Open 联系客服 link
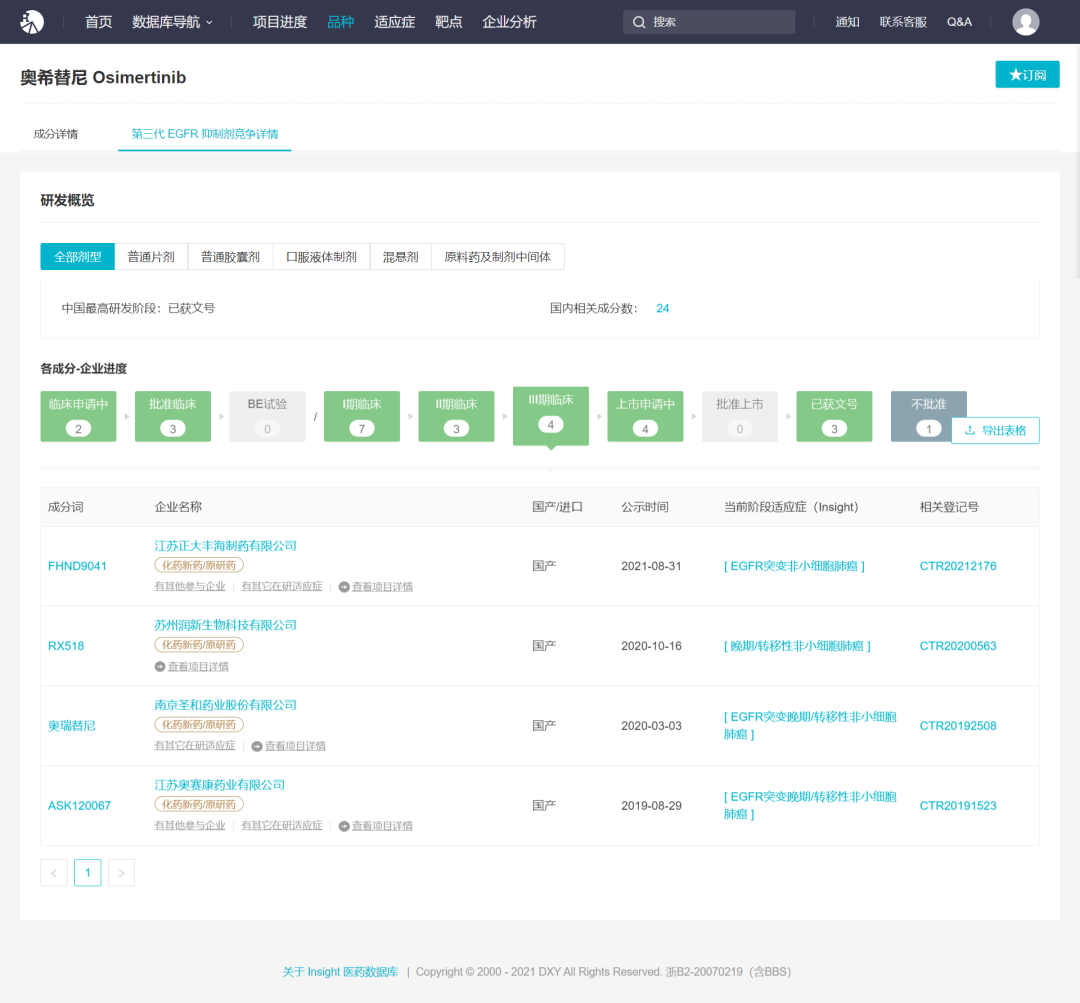This screenshot has width=1080, height=1003. [x=903, y=22]
